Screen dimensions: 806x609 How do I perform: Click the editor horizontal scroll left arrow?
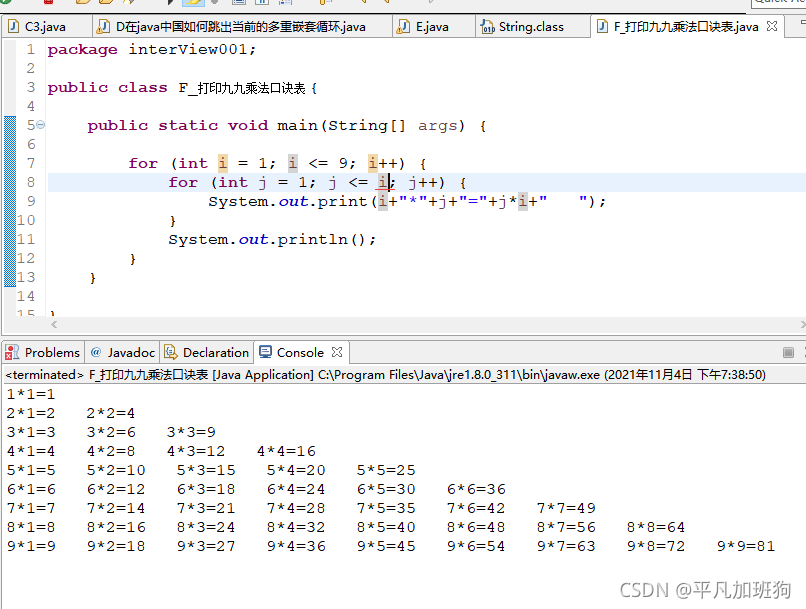(54, 324)
